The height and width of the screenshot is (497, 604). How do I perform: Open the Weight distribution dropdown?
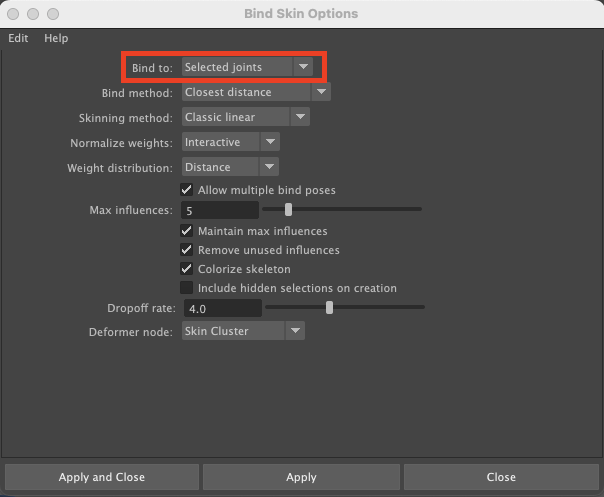(229, 167)
